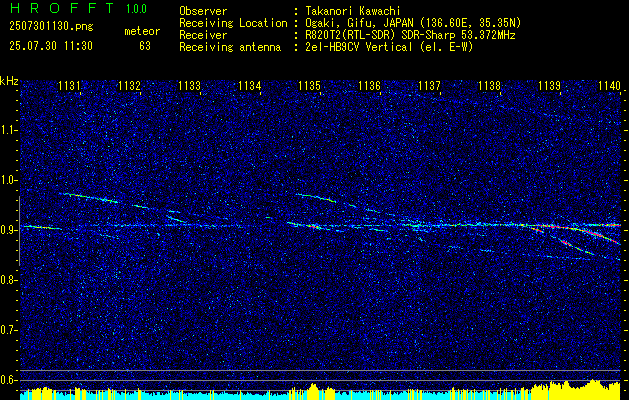Click the 1136 time marker
629x400 pixels.
[369, 85]
